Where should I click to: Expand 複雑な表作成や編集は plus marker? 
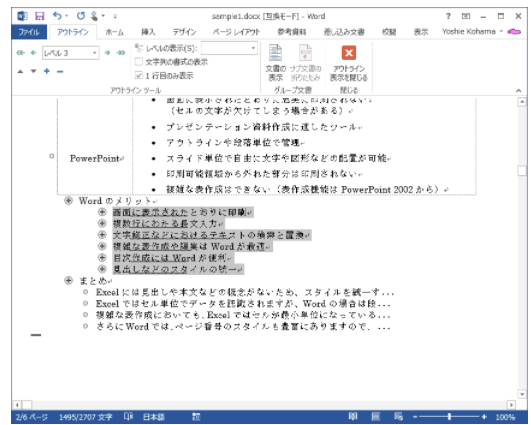(x=102, y=246)
